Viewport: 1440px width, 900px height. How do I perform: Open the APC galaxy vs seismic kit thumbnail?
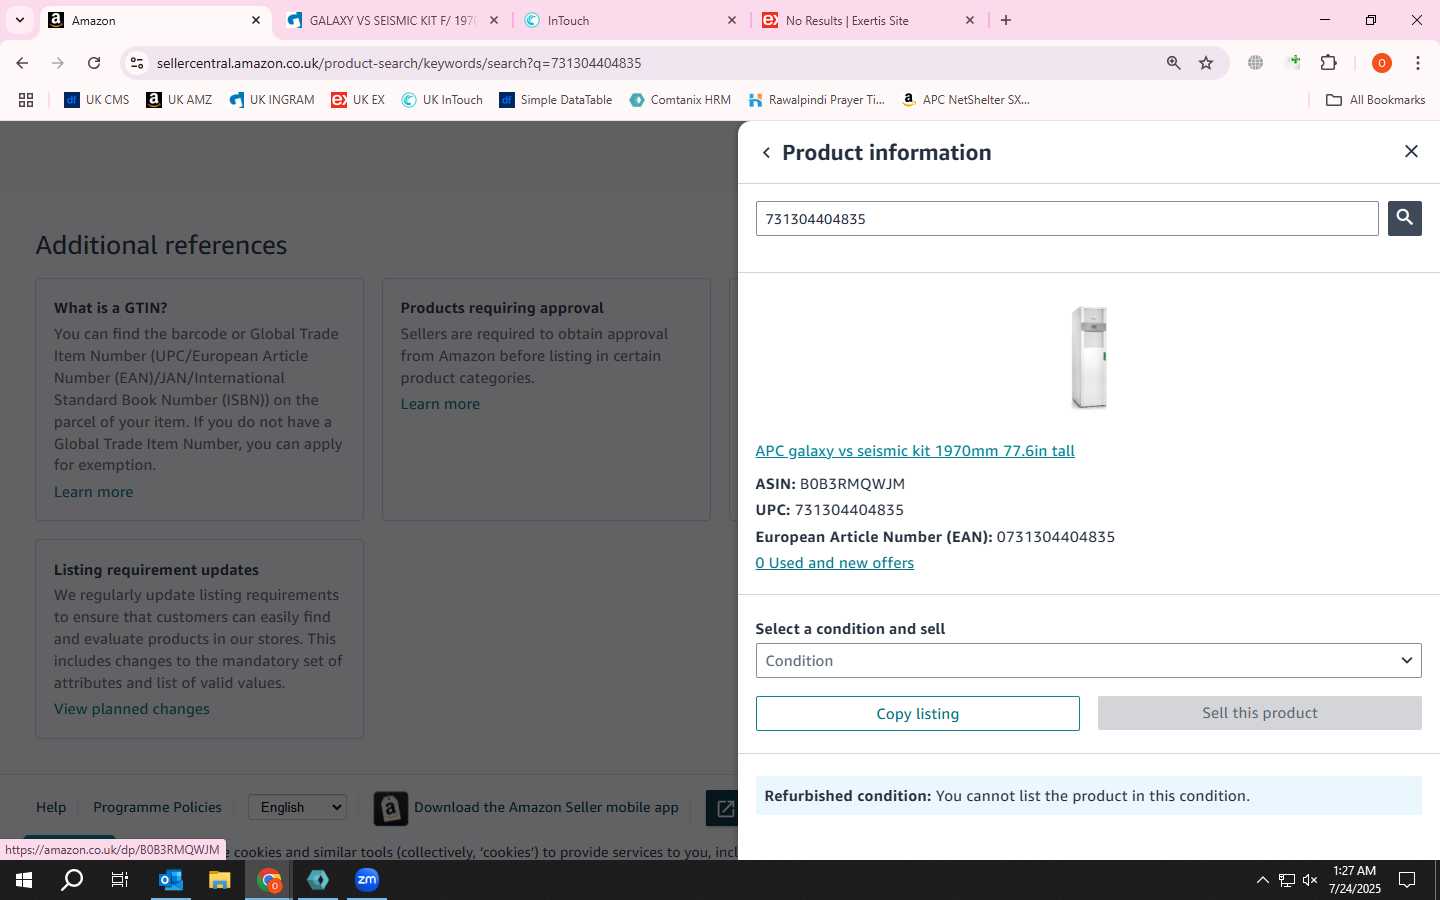click(x=1089, y=357)
